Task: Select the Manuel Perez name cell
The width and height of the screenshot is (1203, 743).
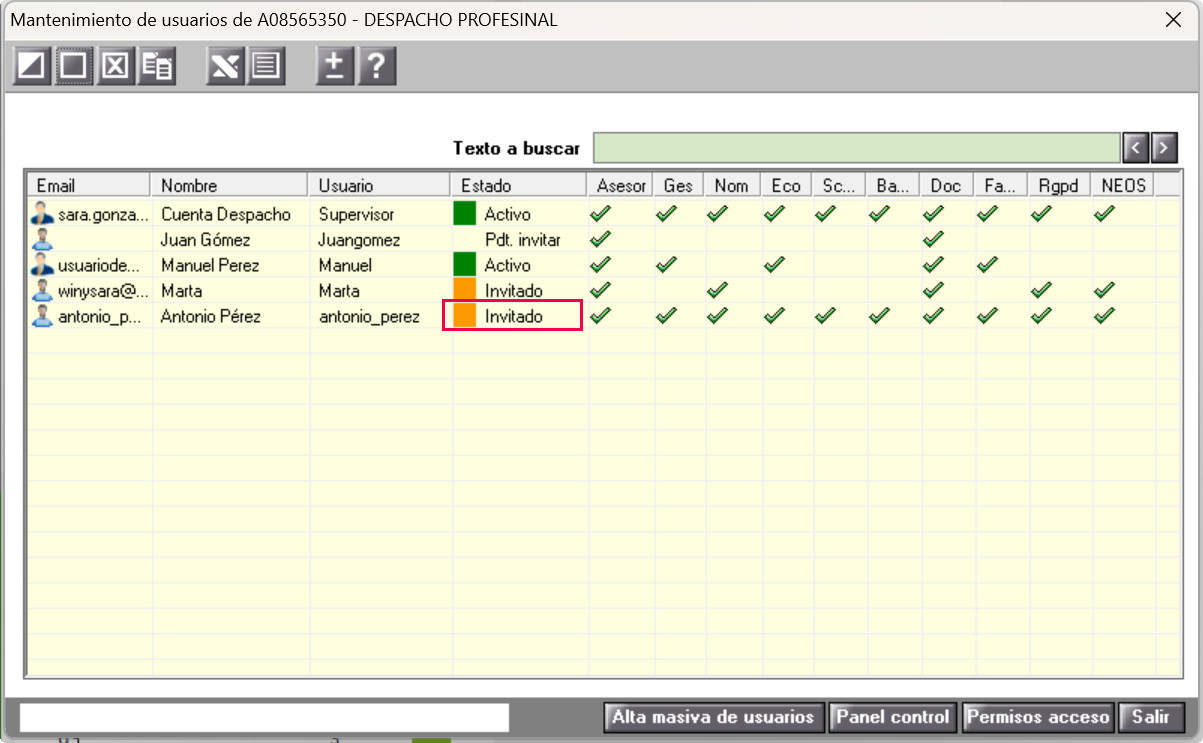Action: [210, 266]
